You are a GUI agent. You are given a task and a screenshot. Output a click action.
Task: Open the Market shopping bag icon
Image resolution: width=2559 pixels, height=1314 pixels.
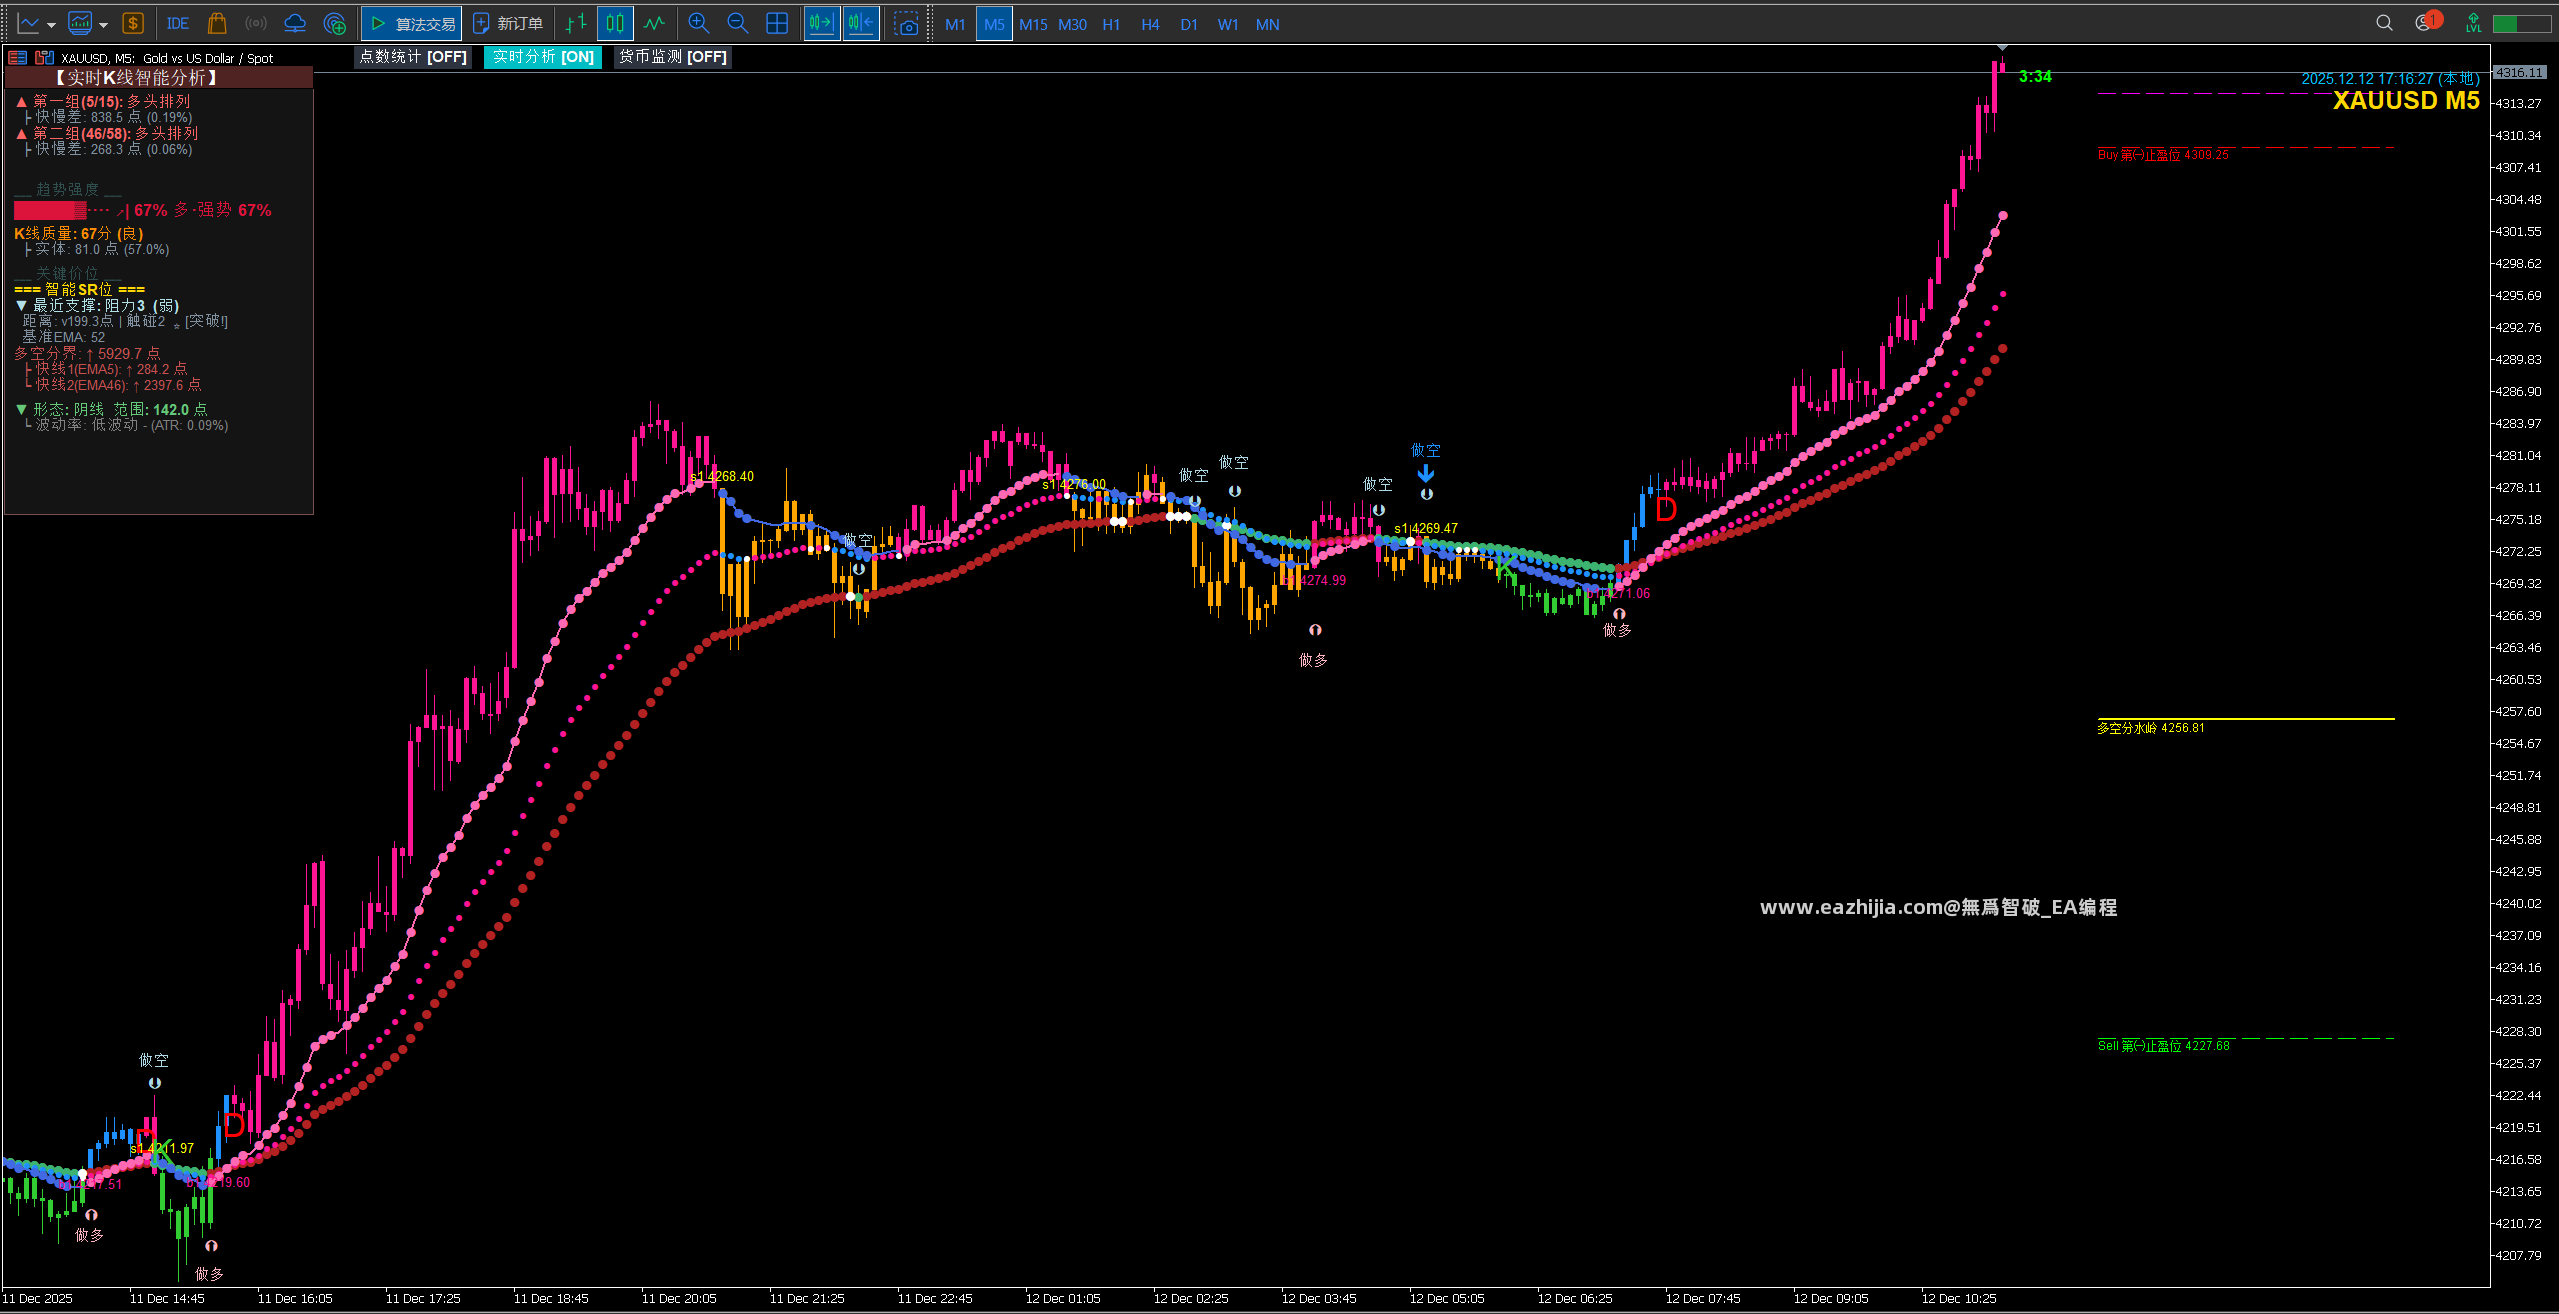tap(216, 23)
